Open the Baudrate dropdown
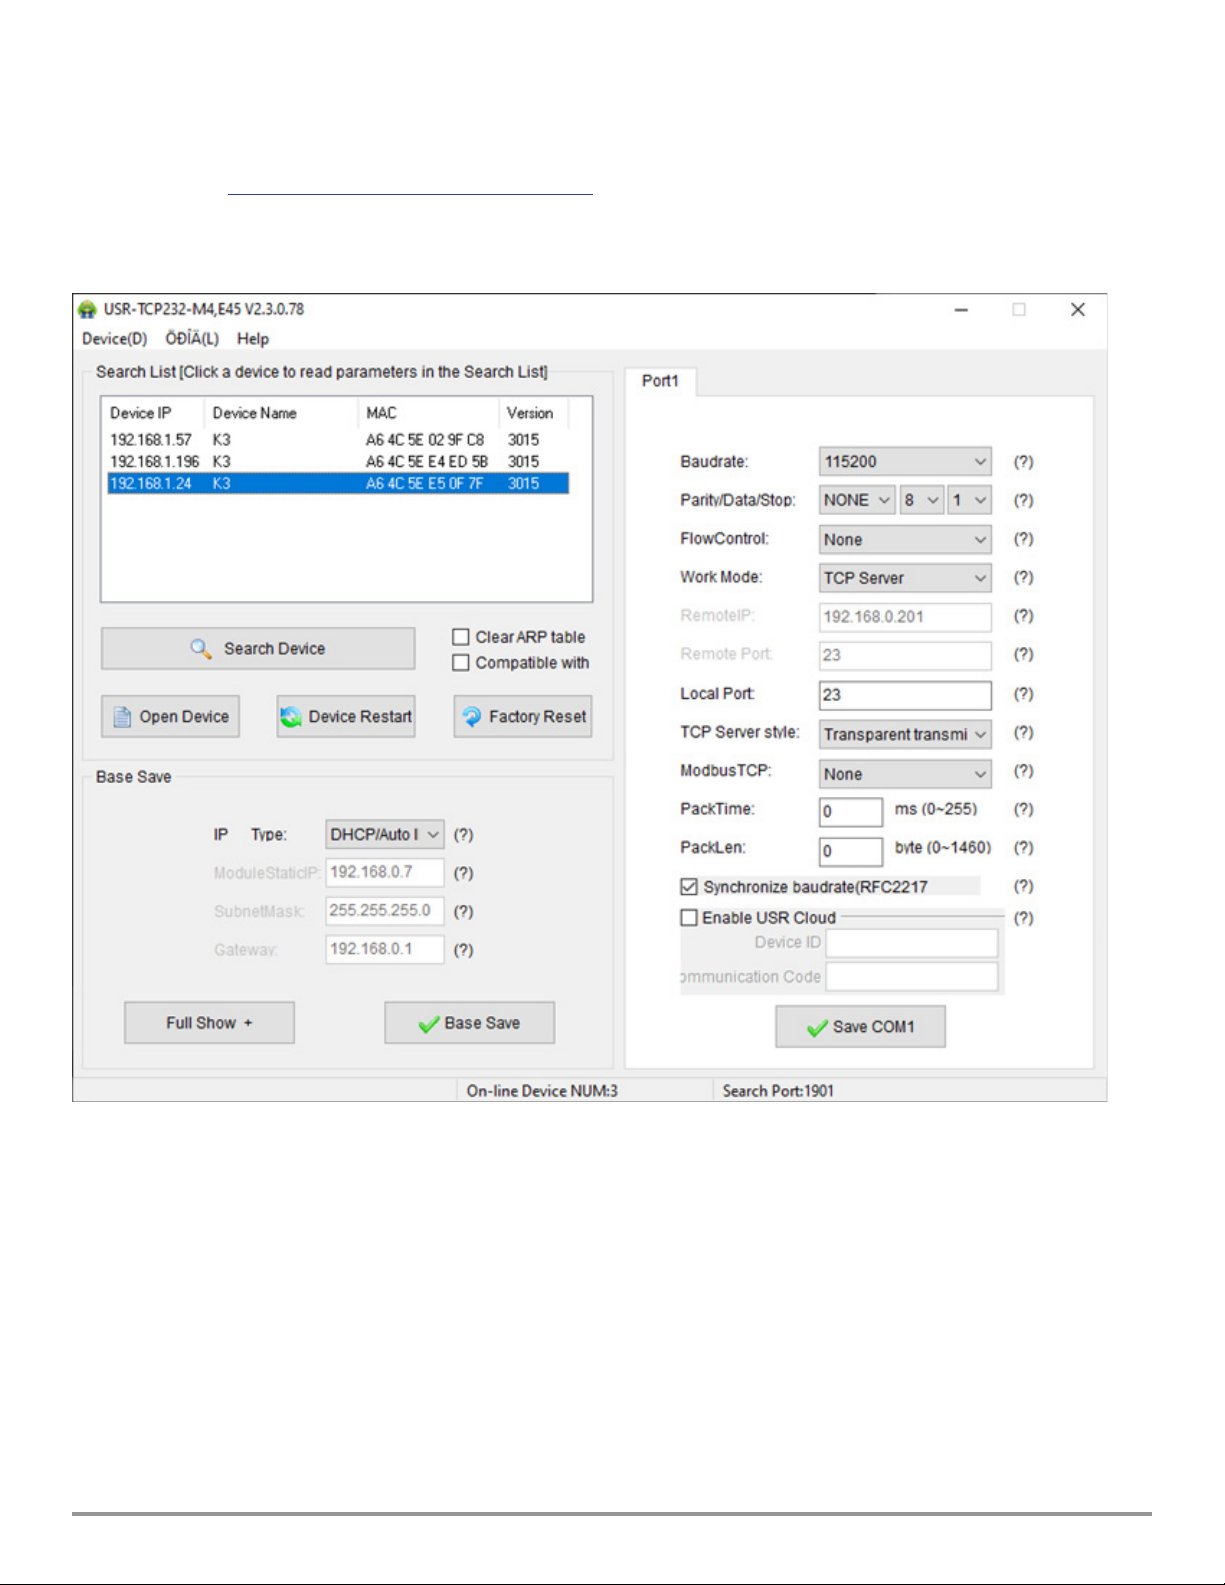Screen dimensions: 1225x1585 click(905, 462)
